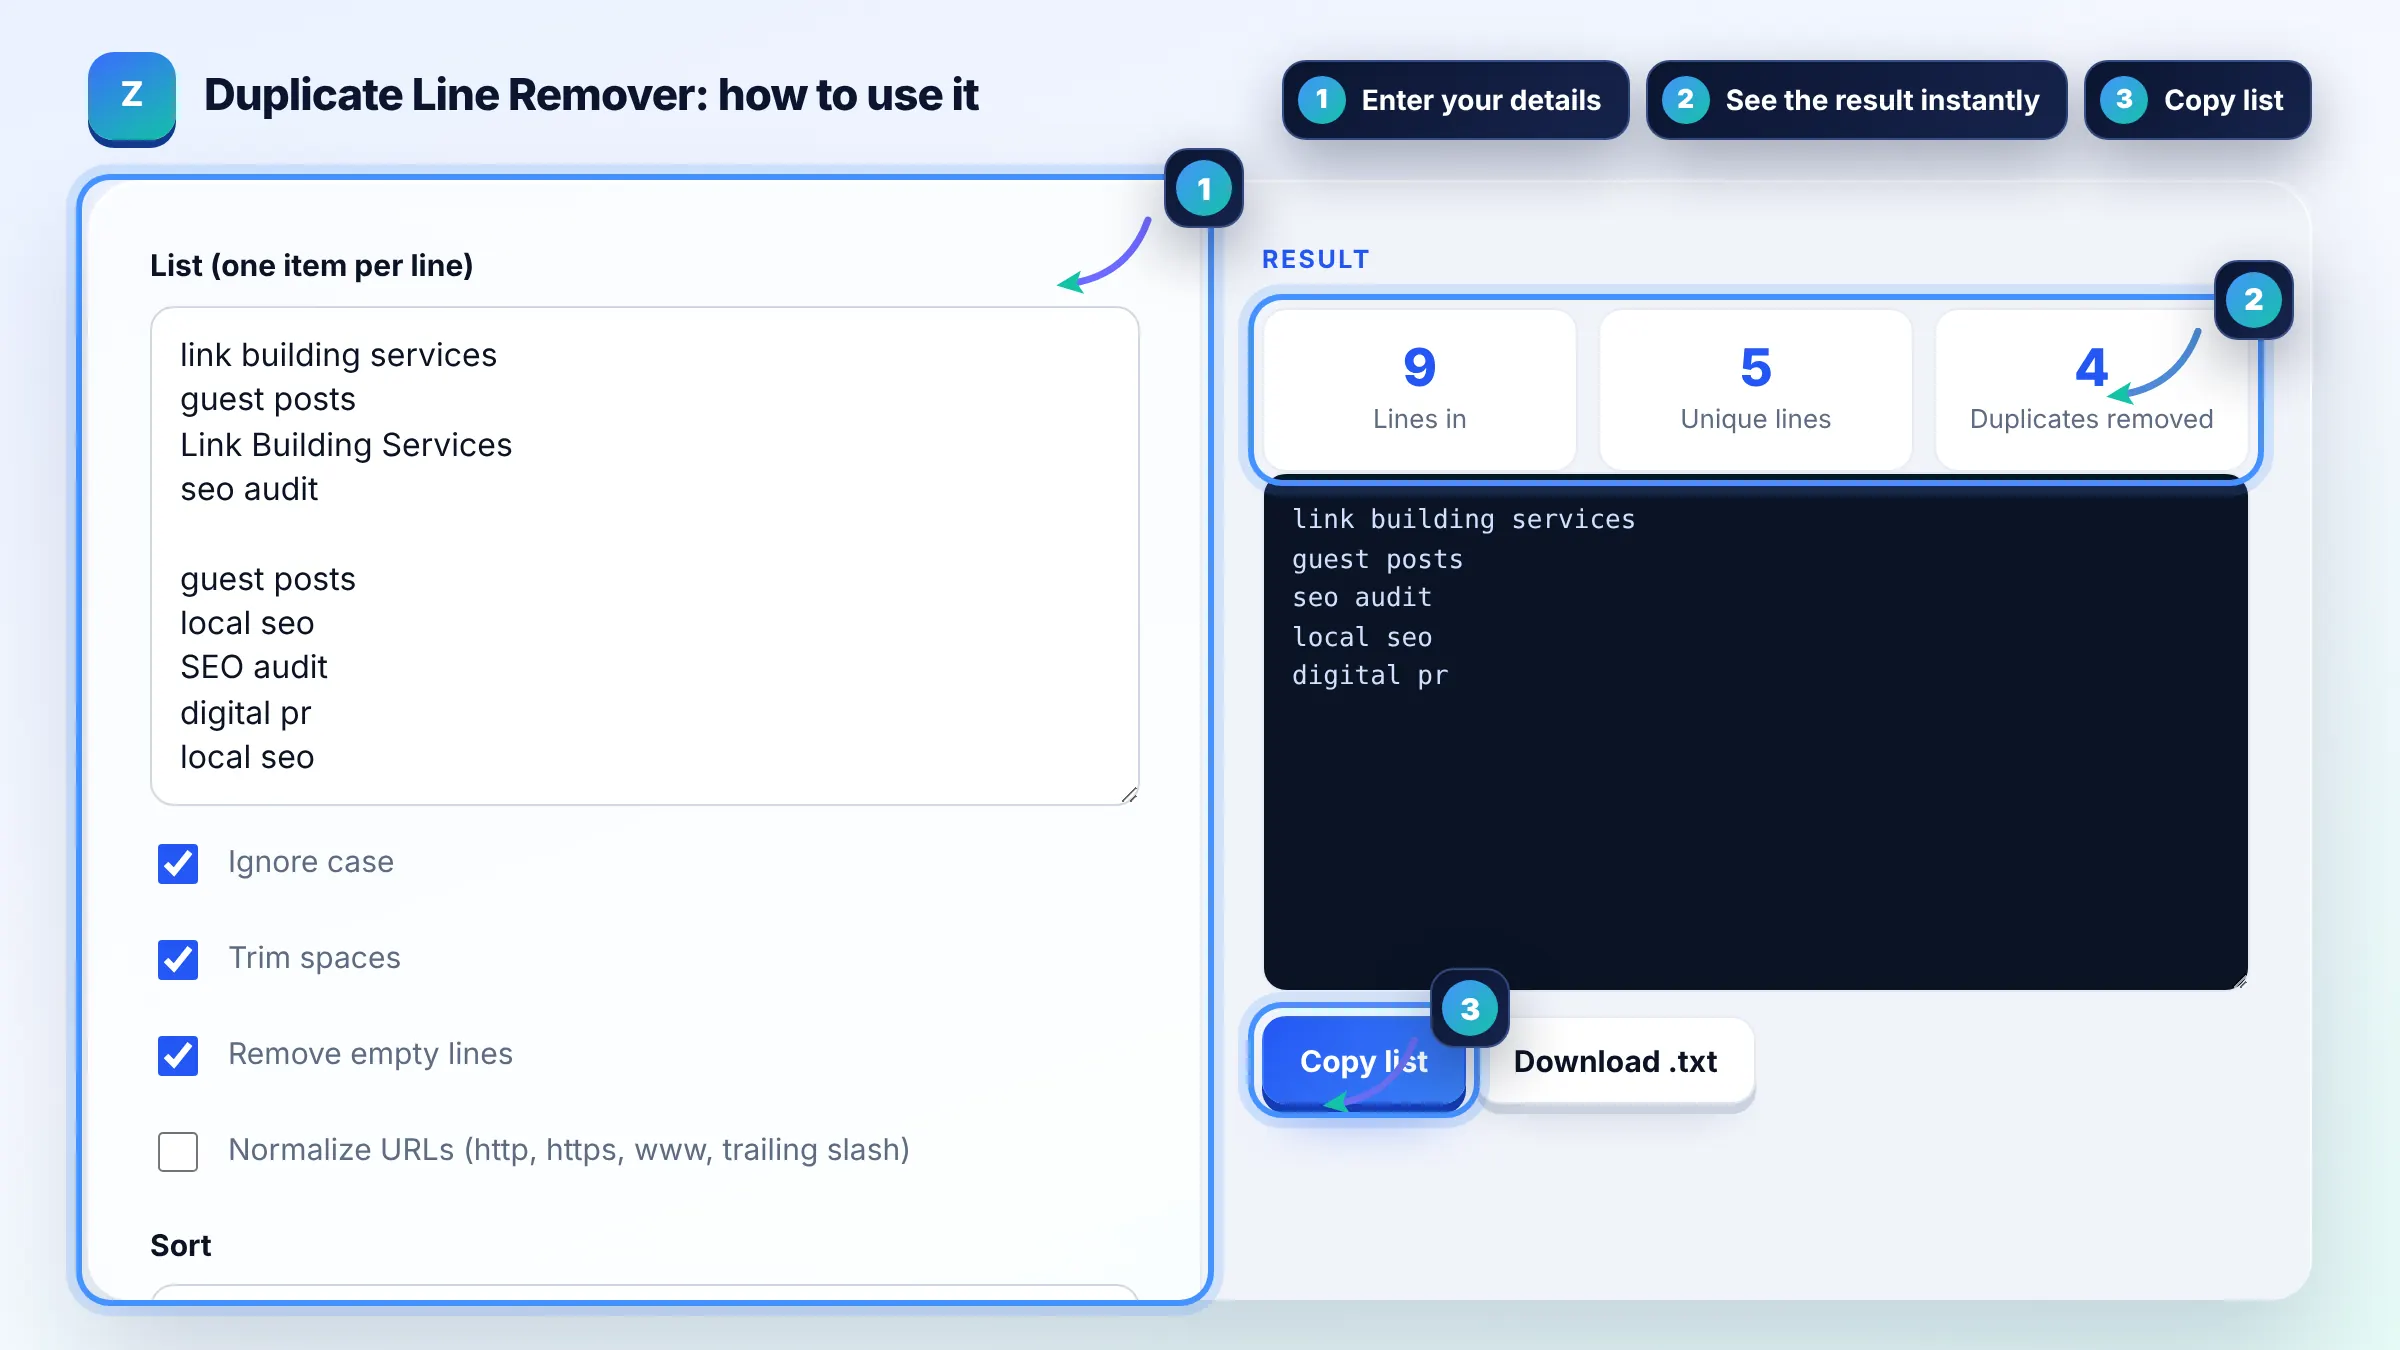Click the 'Sort' section label
This screenshot has height=1350, width=2400.
180,1246
